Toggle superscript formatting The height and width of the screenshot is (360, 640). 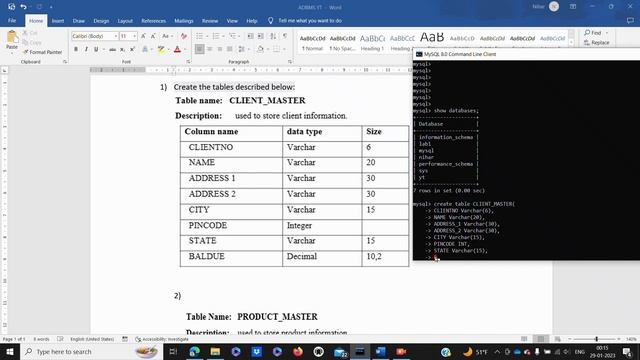click(132, 49)
